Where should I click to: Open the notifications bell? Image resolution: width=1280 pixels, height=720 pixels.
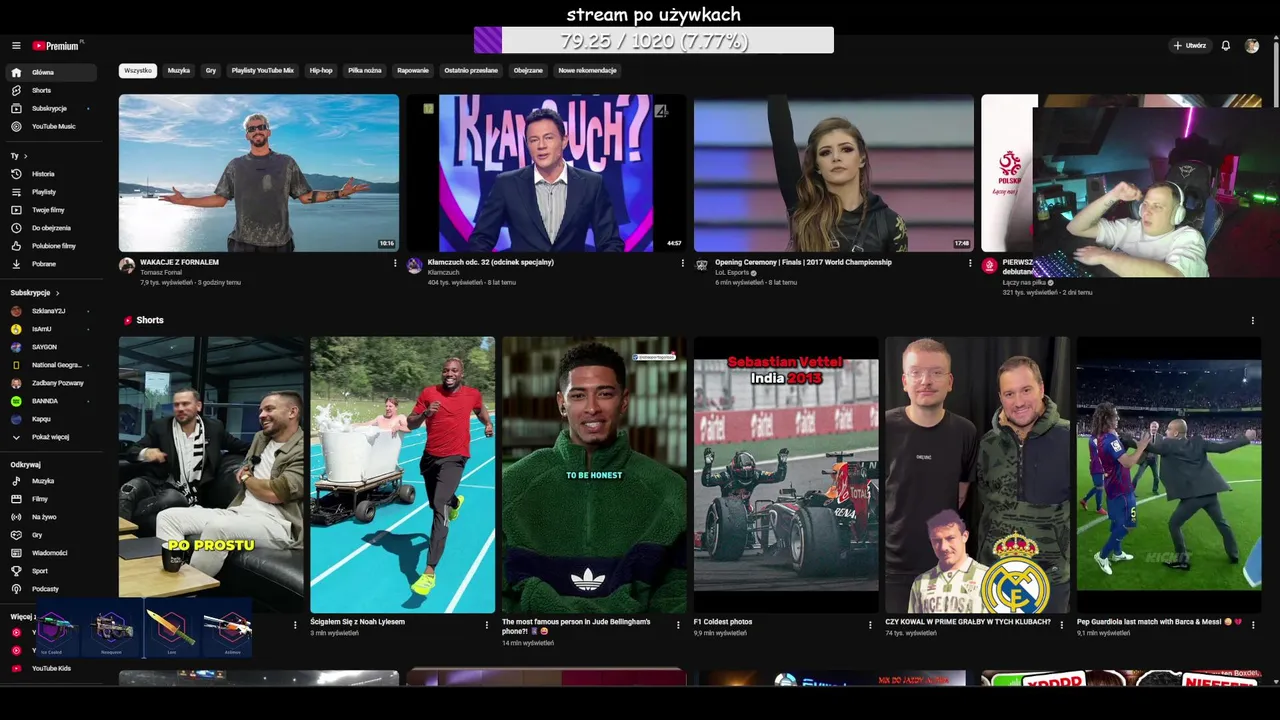1226,46
